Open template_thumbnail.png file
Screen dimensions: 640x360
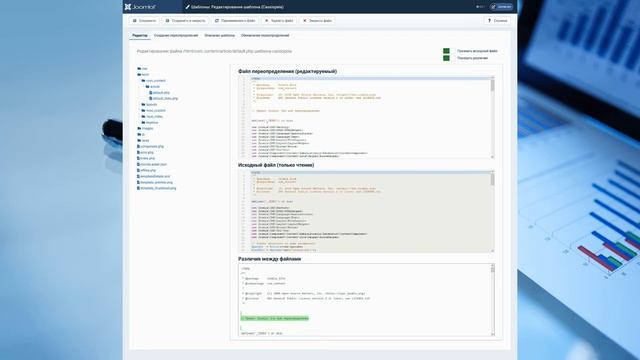click(x=157, y=188)
